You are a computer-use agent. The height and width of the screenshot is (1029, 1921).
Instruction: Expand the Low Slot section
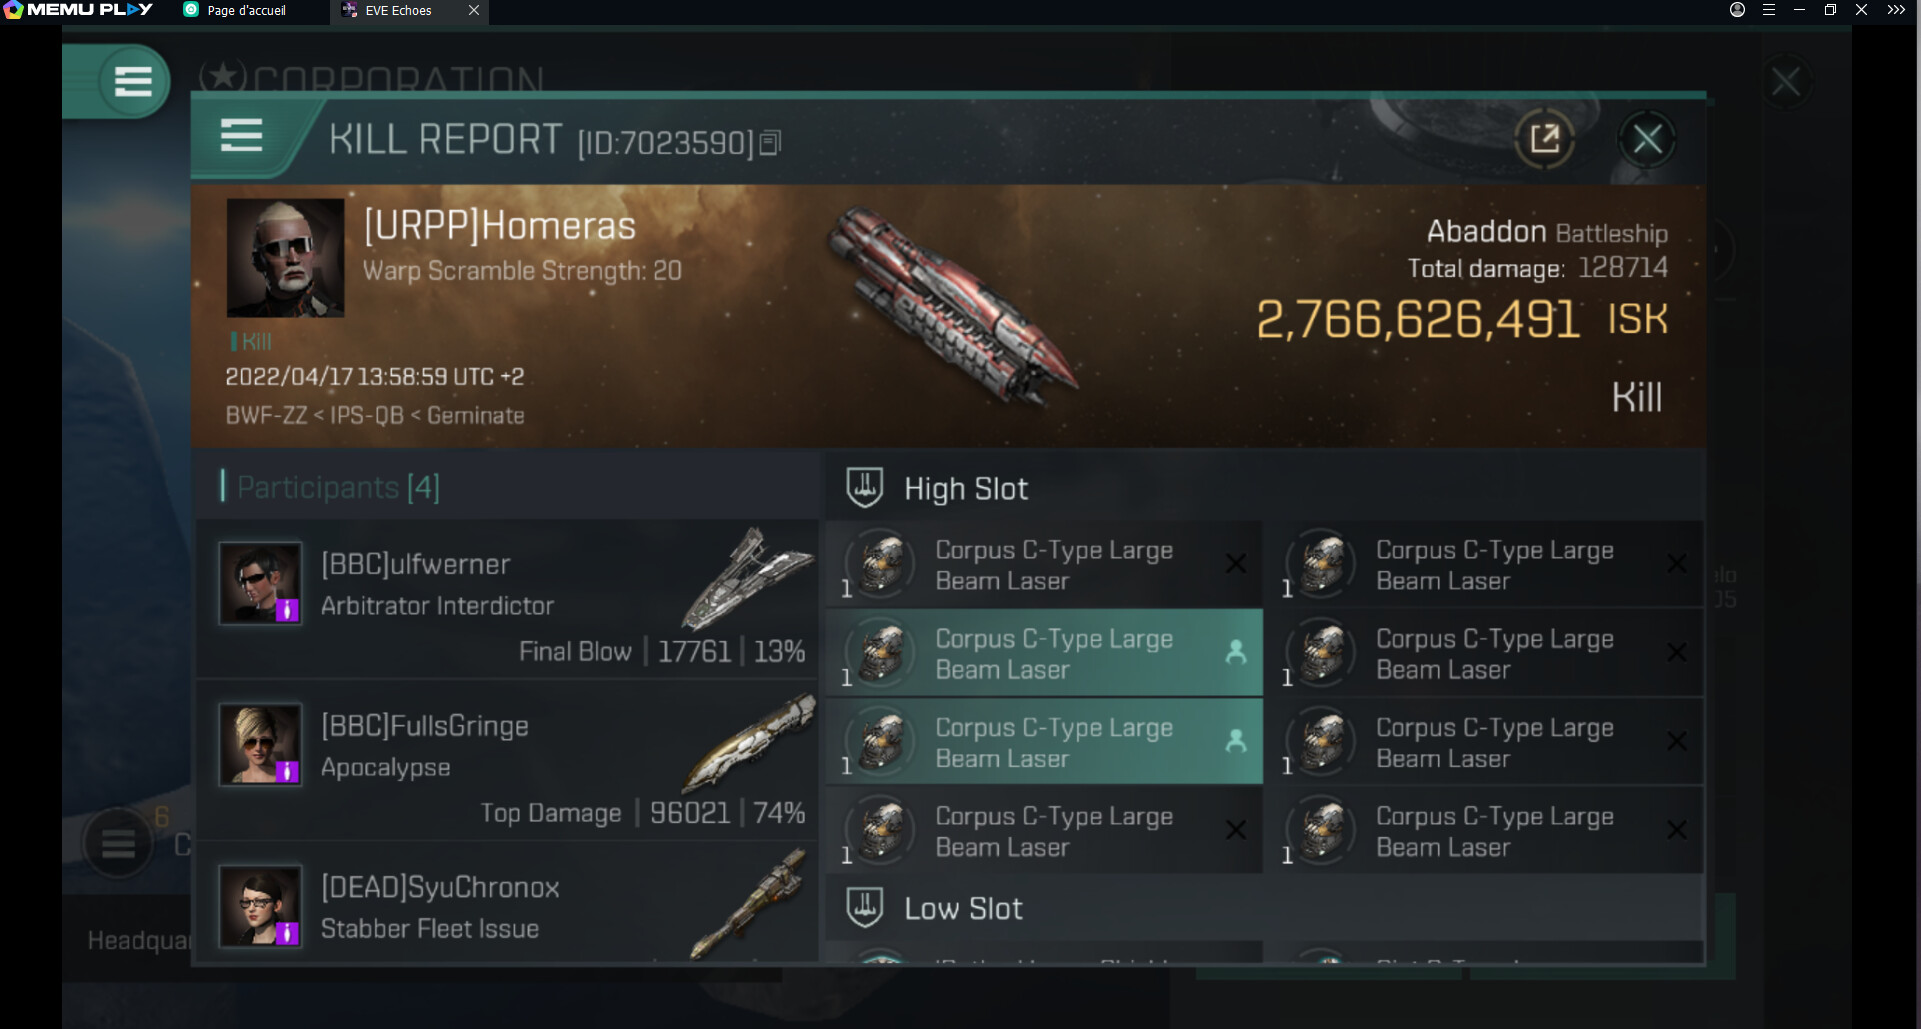tap(963, 908)
